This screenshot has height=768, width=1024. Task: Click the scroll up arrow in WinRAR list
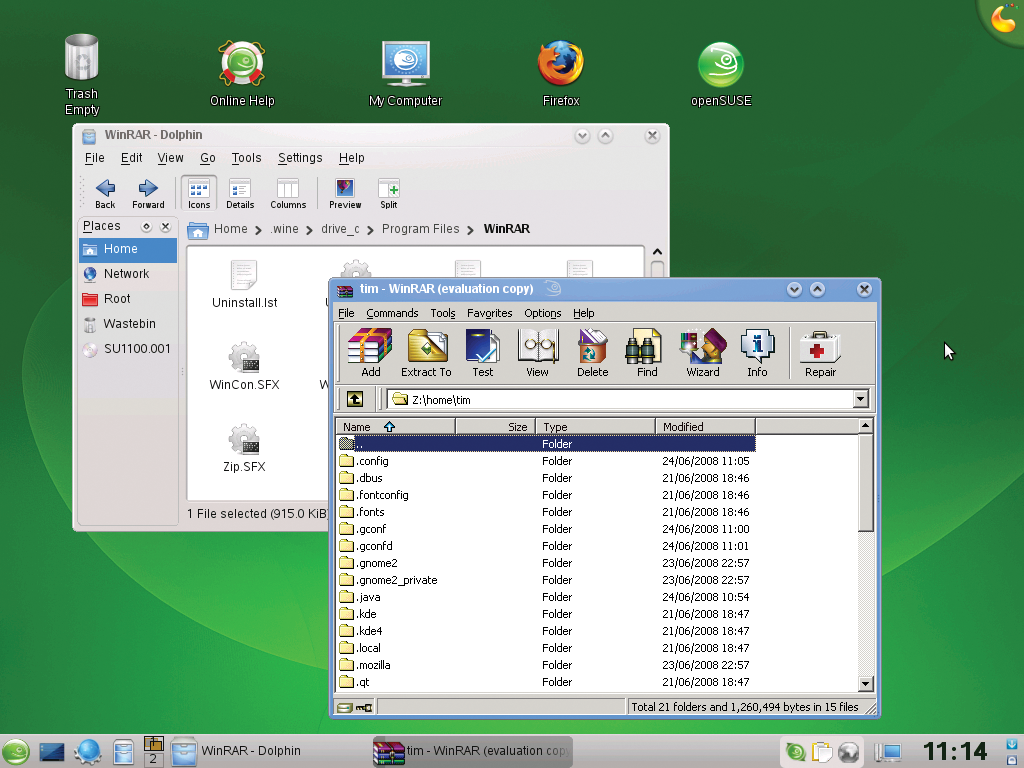(865, 426)
